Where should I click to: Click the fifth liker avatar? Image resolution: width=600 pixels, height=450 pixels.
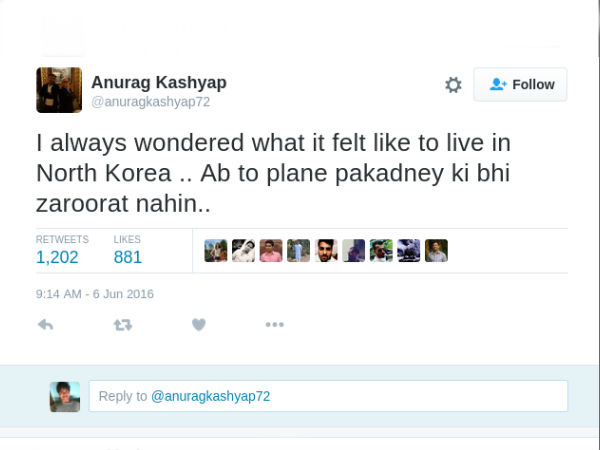tap(326, 251)
